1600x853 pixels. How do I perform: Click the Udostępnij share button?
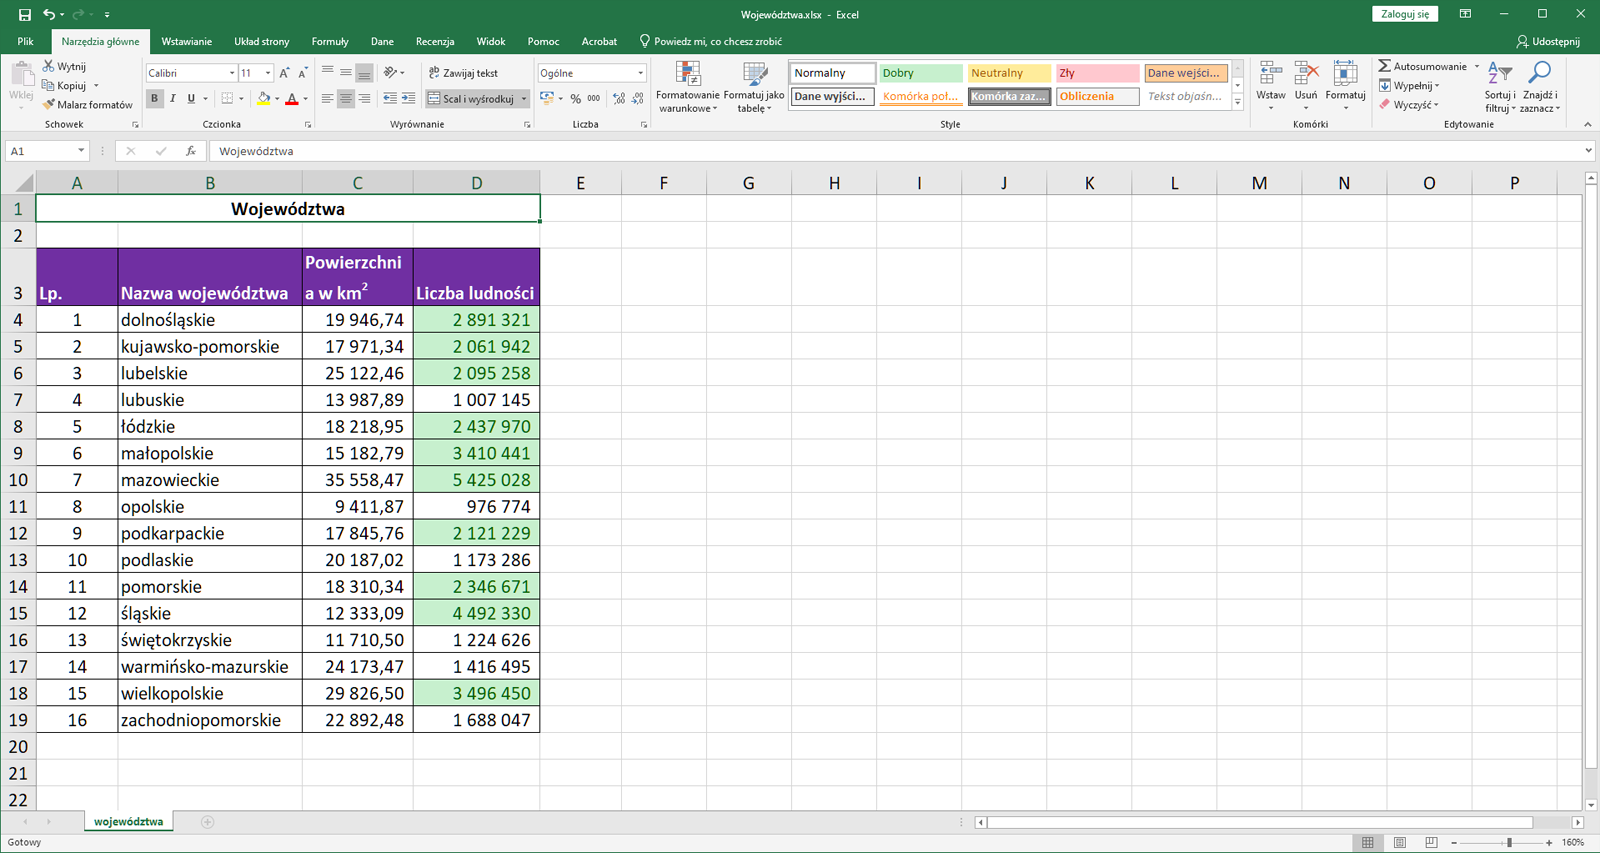click(x=1548, y=41)
